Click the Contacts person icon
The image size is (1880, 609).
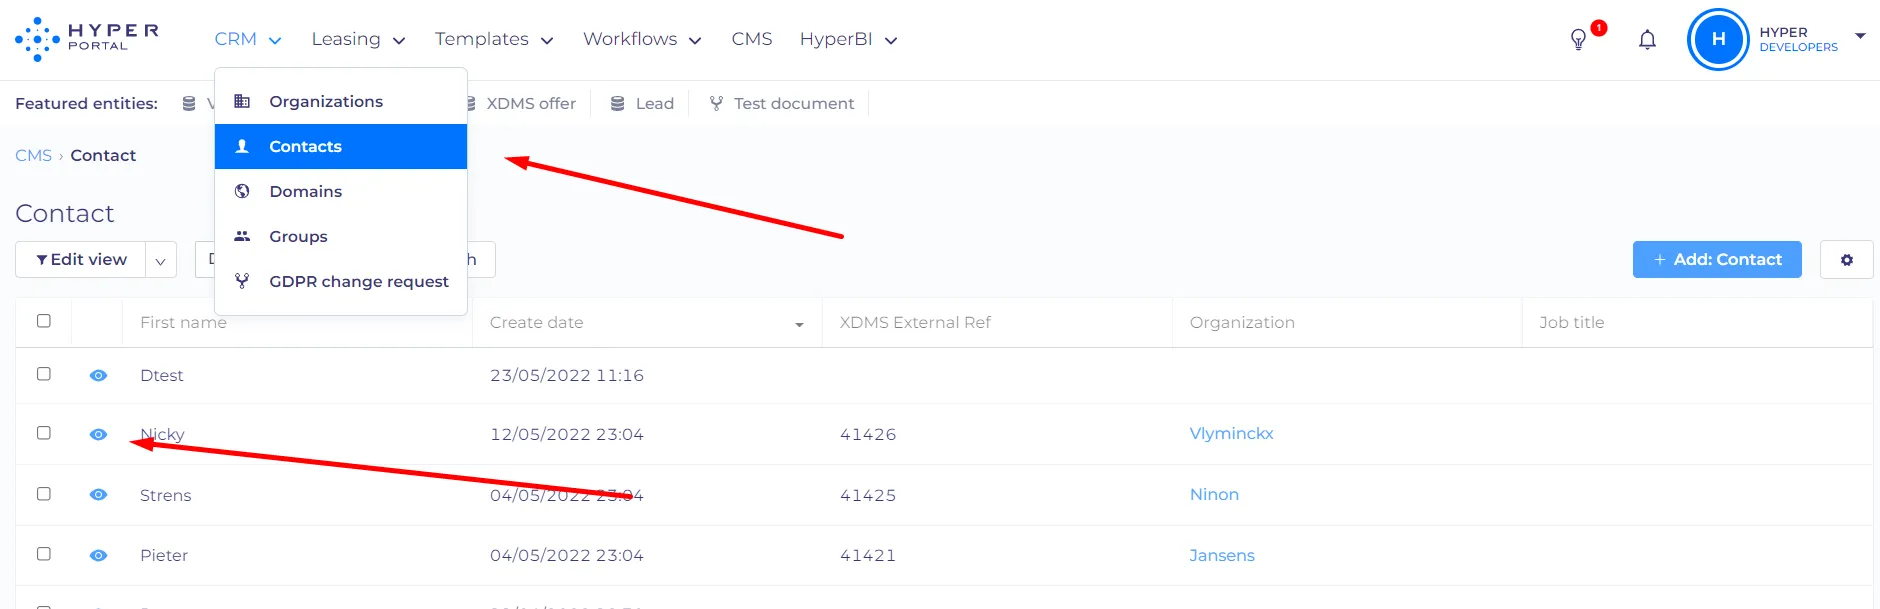(242, 146)
